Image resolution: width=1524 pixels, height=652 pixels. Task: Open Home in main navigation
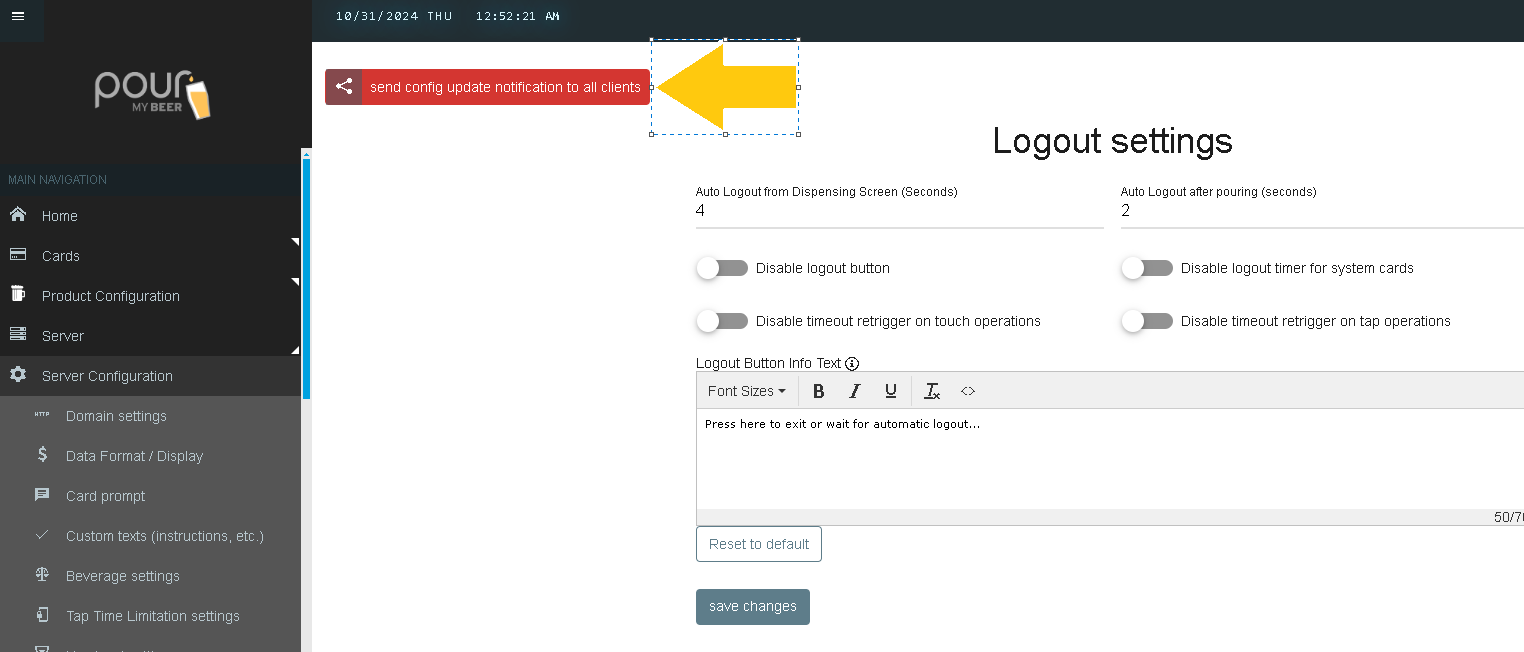[150, 216]
